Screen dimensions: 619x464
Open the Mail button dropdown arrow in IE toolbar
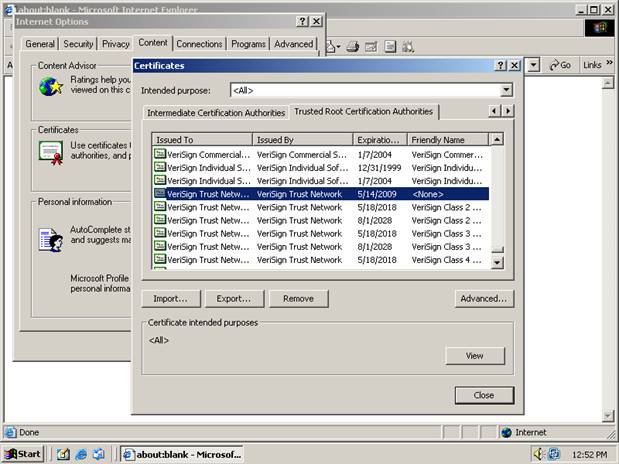coord(338,47)
